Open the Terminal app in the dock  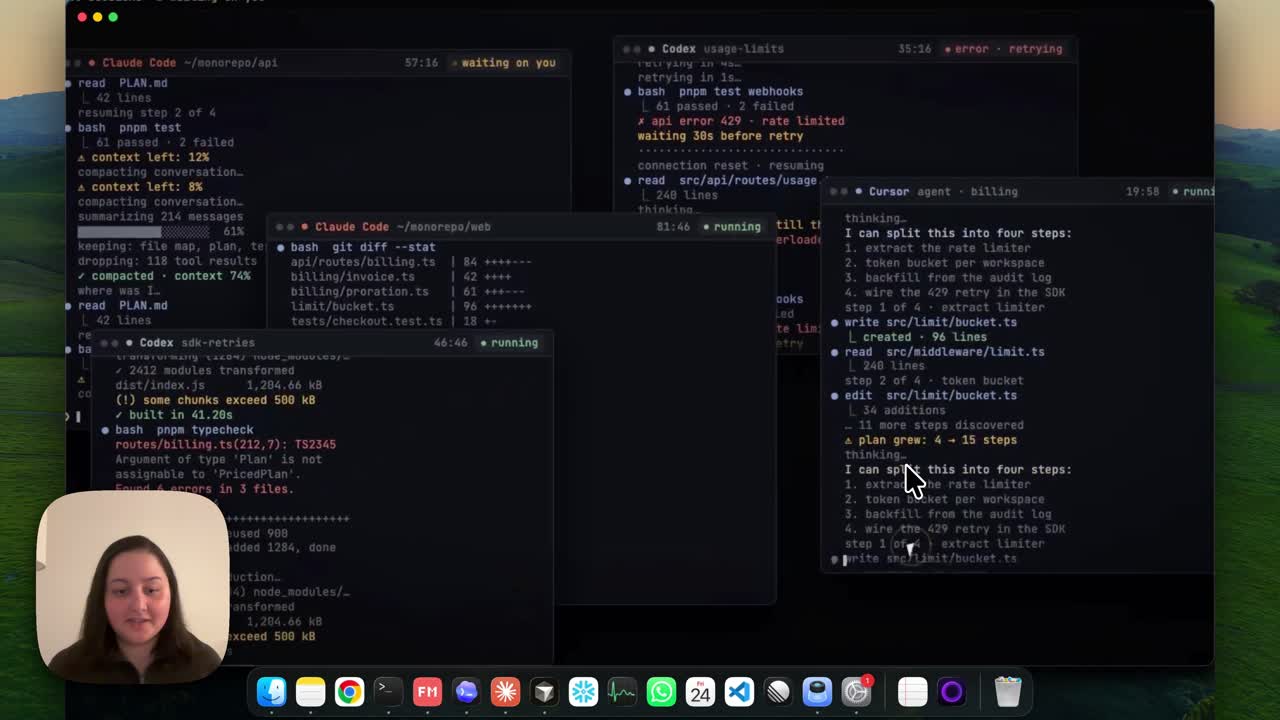pos(388,691)
